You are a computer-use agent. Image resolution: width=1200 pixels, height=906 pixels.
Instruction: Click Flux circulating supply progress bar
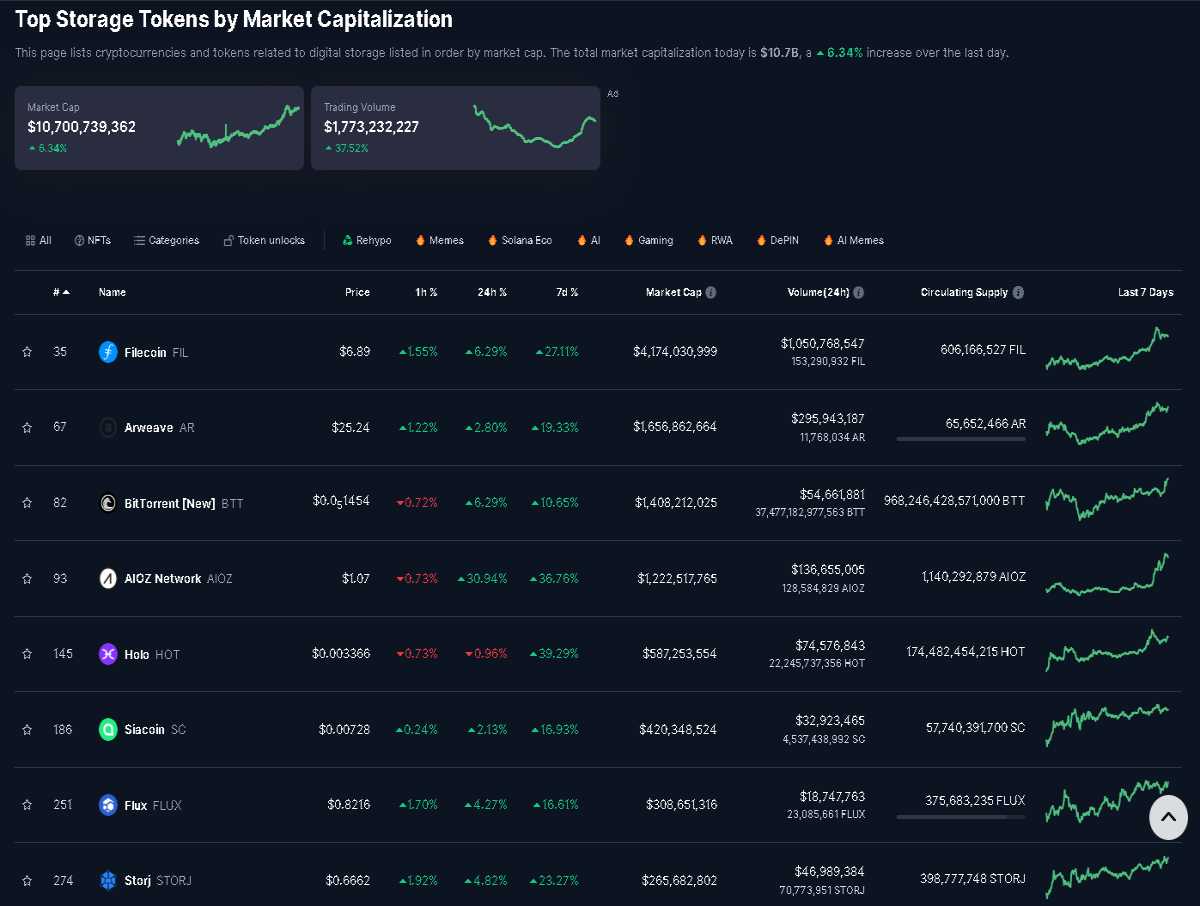coord(961,817)
